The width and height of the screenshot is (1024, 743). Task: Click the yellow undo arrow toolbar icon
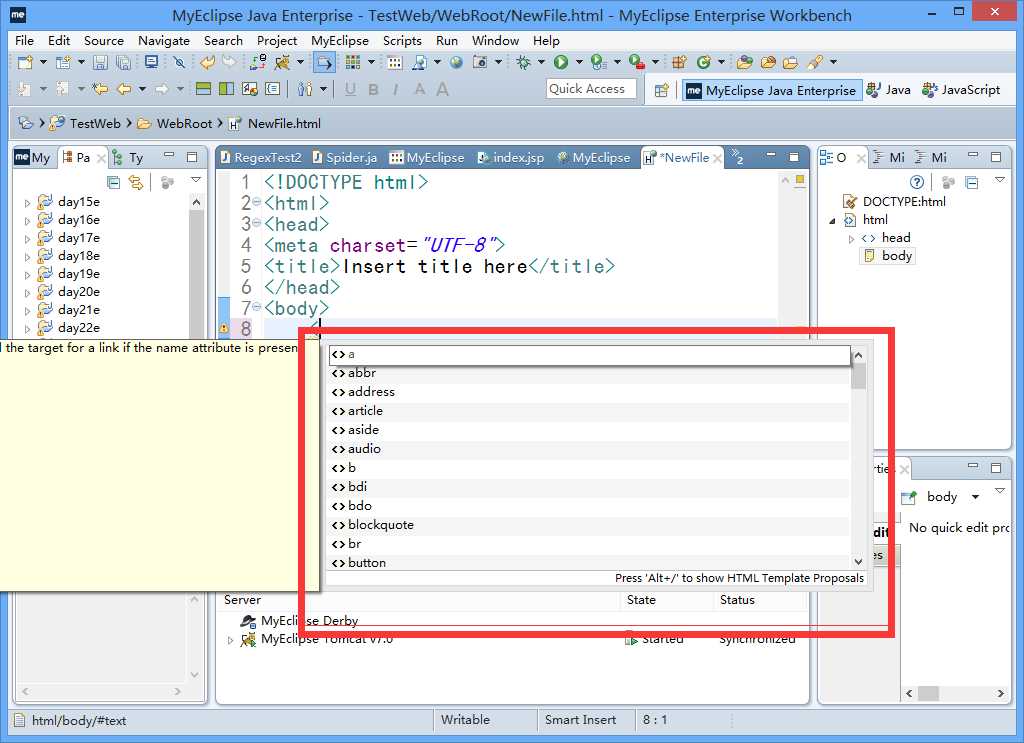point(207,62)
